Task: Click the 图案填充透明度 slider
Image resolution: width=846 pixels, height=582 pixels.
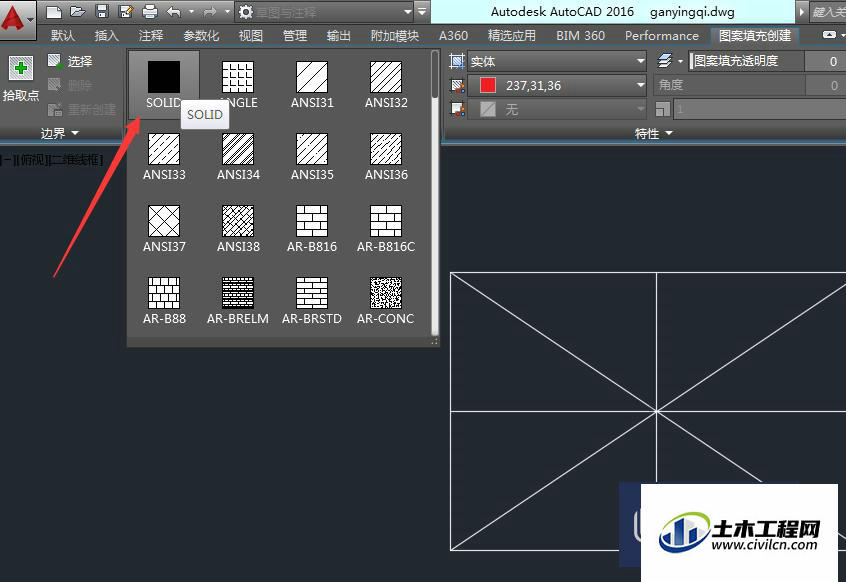Action: (x=747, y=61)
